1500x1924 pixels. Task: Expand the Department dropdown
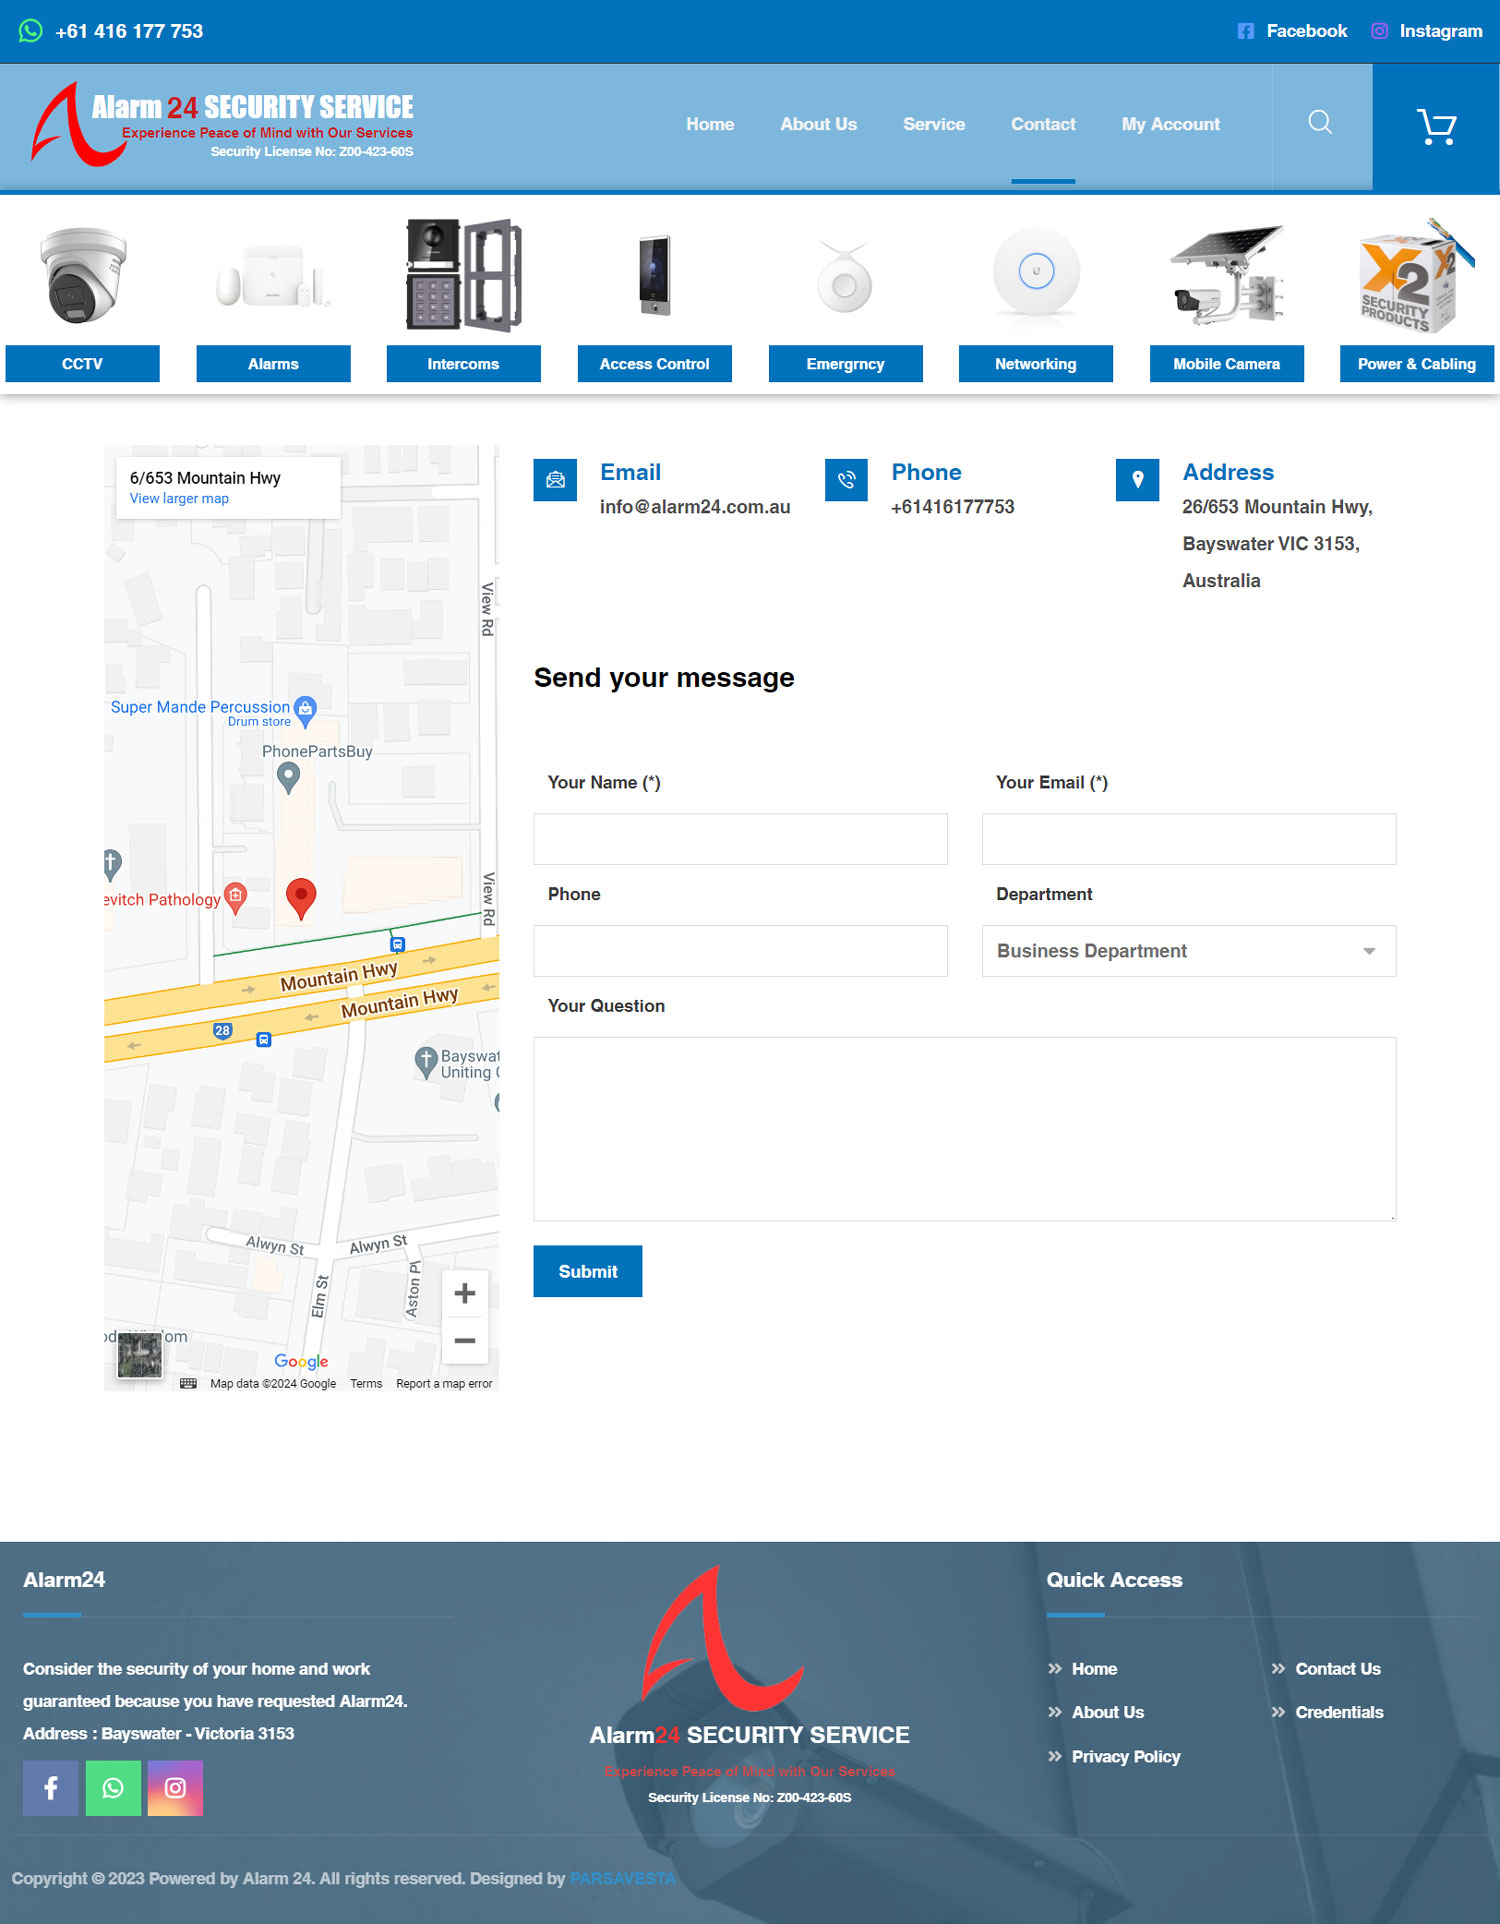[1188, 951]
